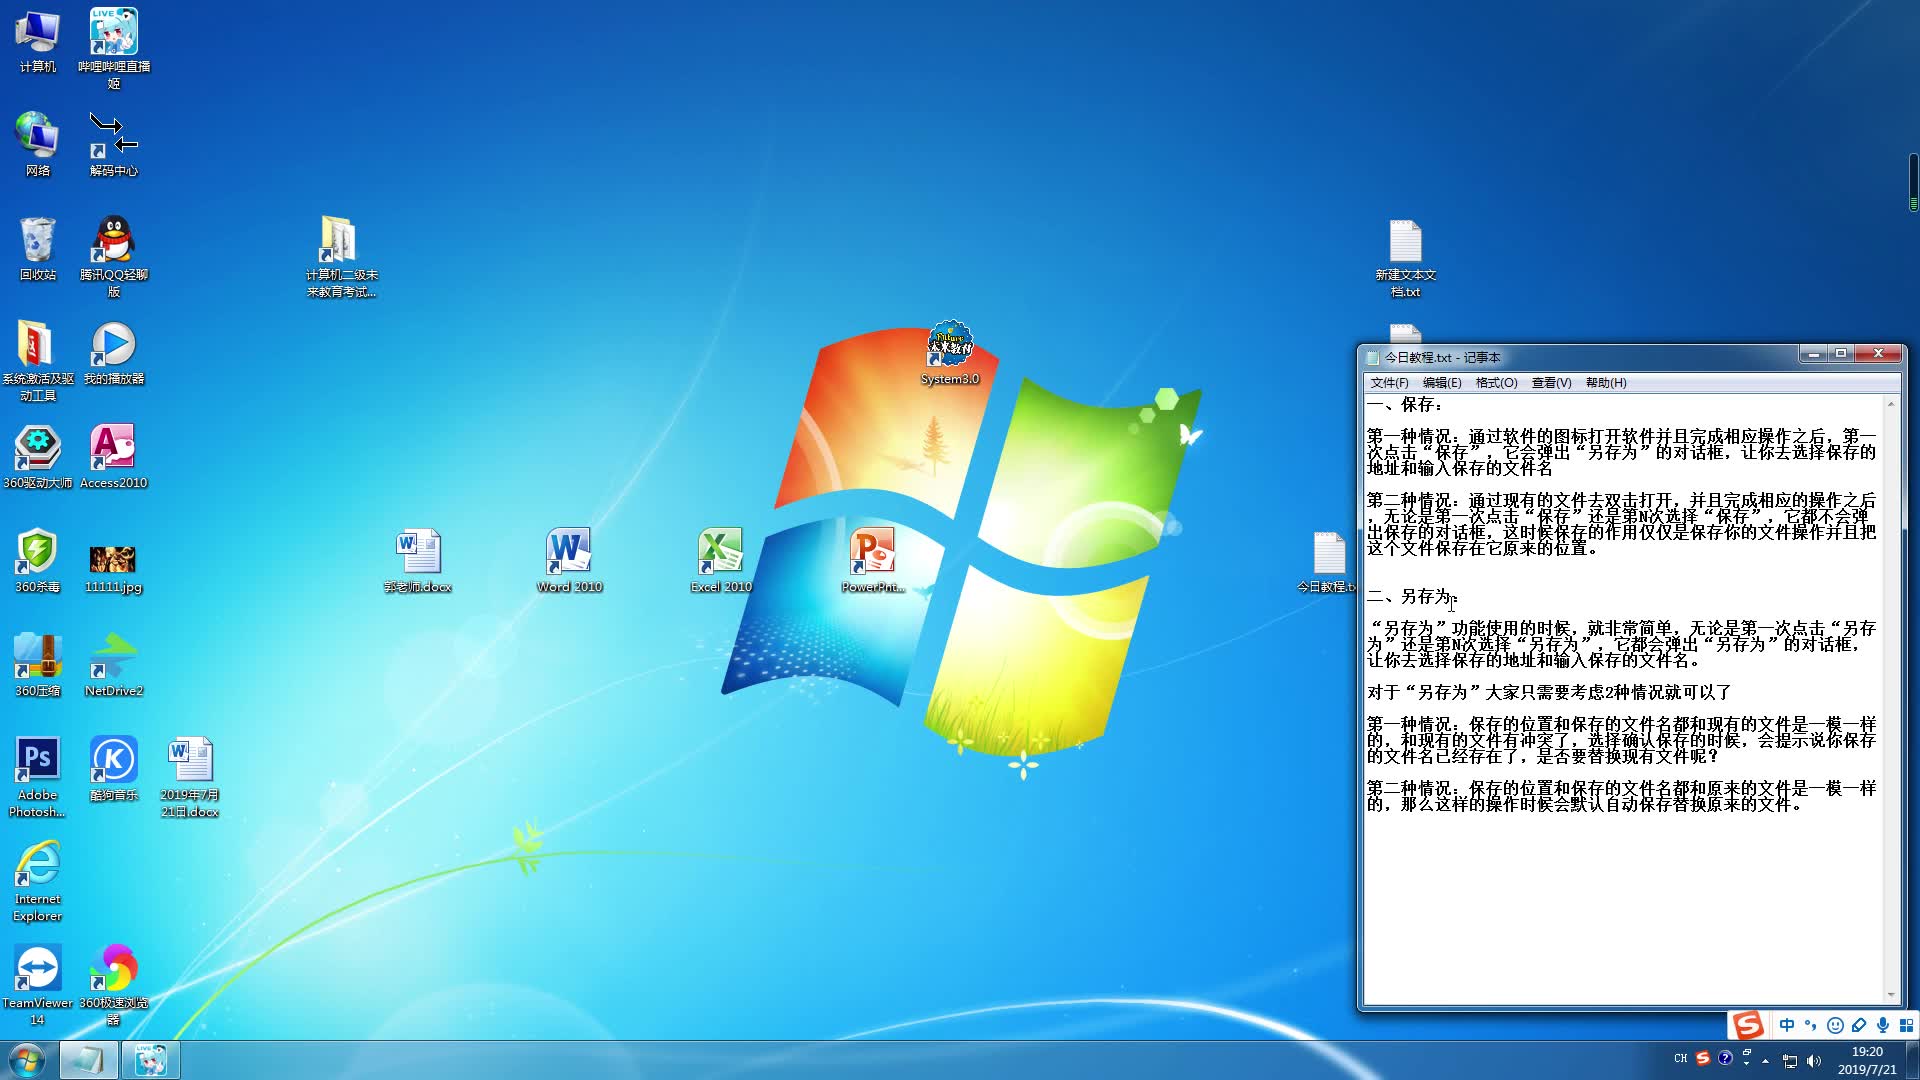Viewport: 1920px width, 1080px height.
Task: Open the emoji smiley panel on the IME bar
Action: (x=1835, y=1025)
